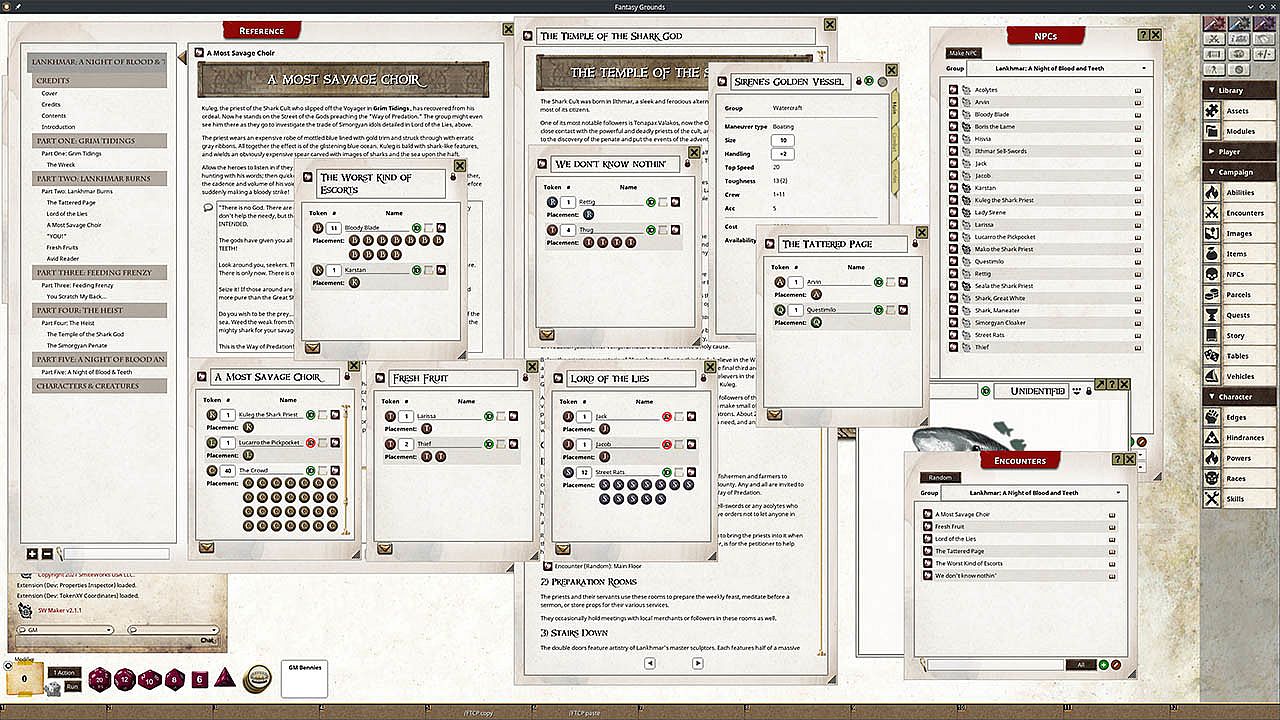Open 'Fresh Fruit' in the Encounters list

tap(950, 527)
